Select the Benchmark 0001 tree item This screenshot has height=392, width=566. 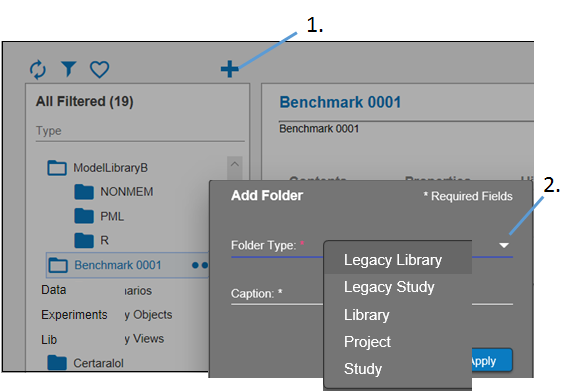(128, 265)
